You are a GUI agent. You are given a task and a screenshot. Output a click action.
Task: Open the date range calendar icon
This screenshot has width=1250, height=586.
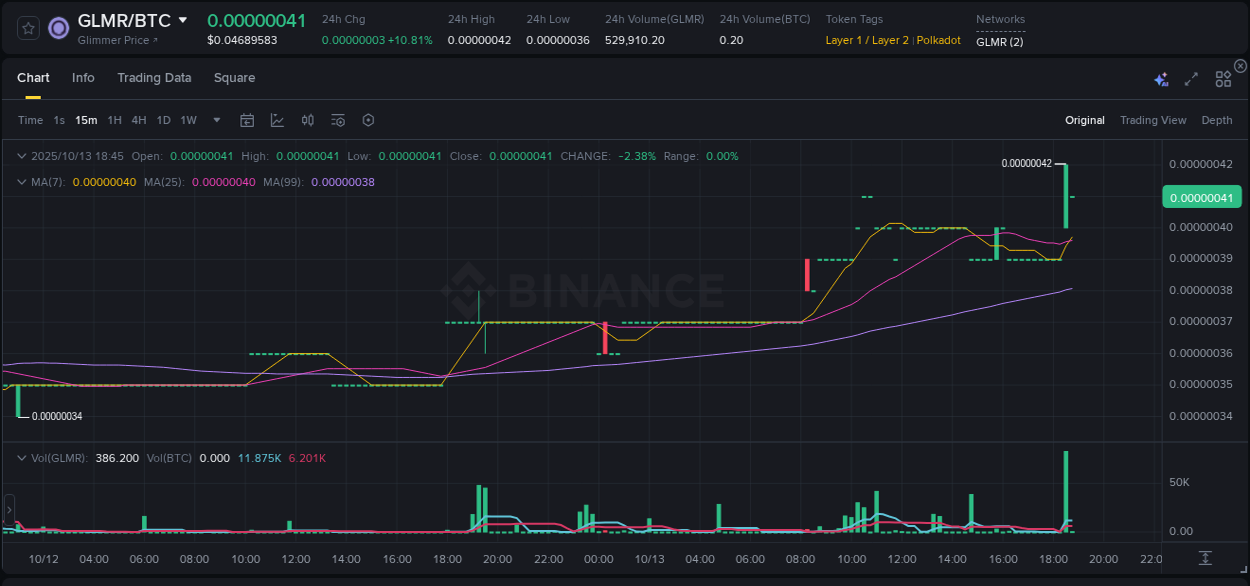(x=247, y=120)
